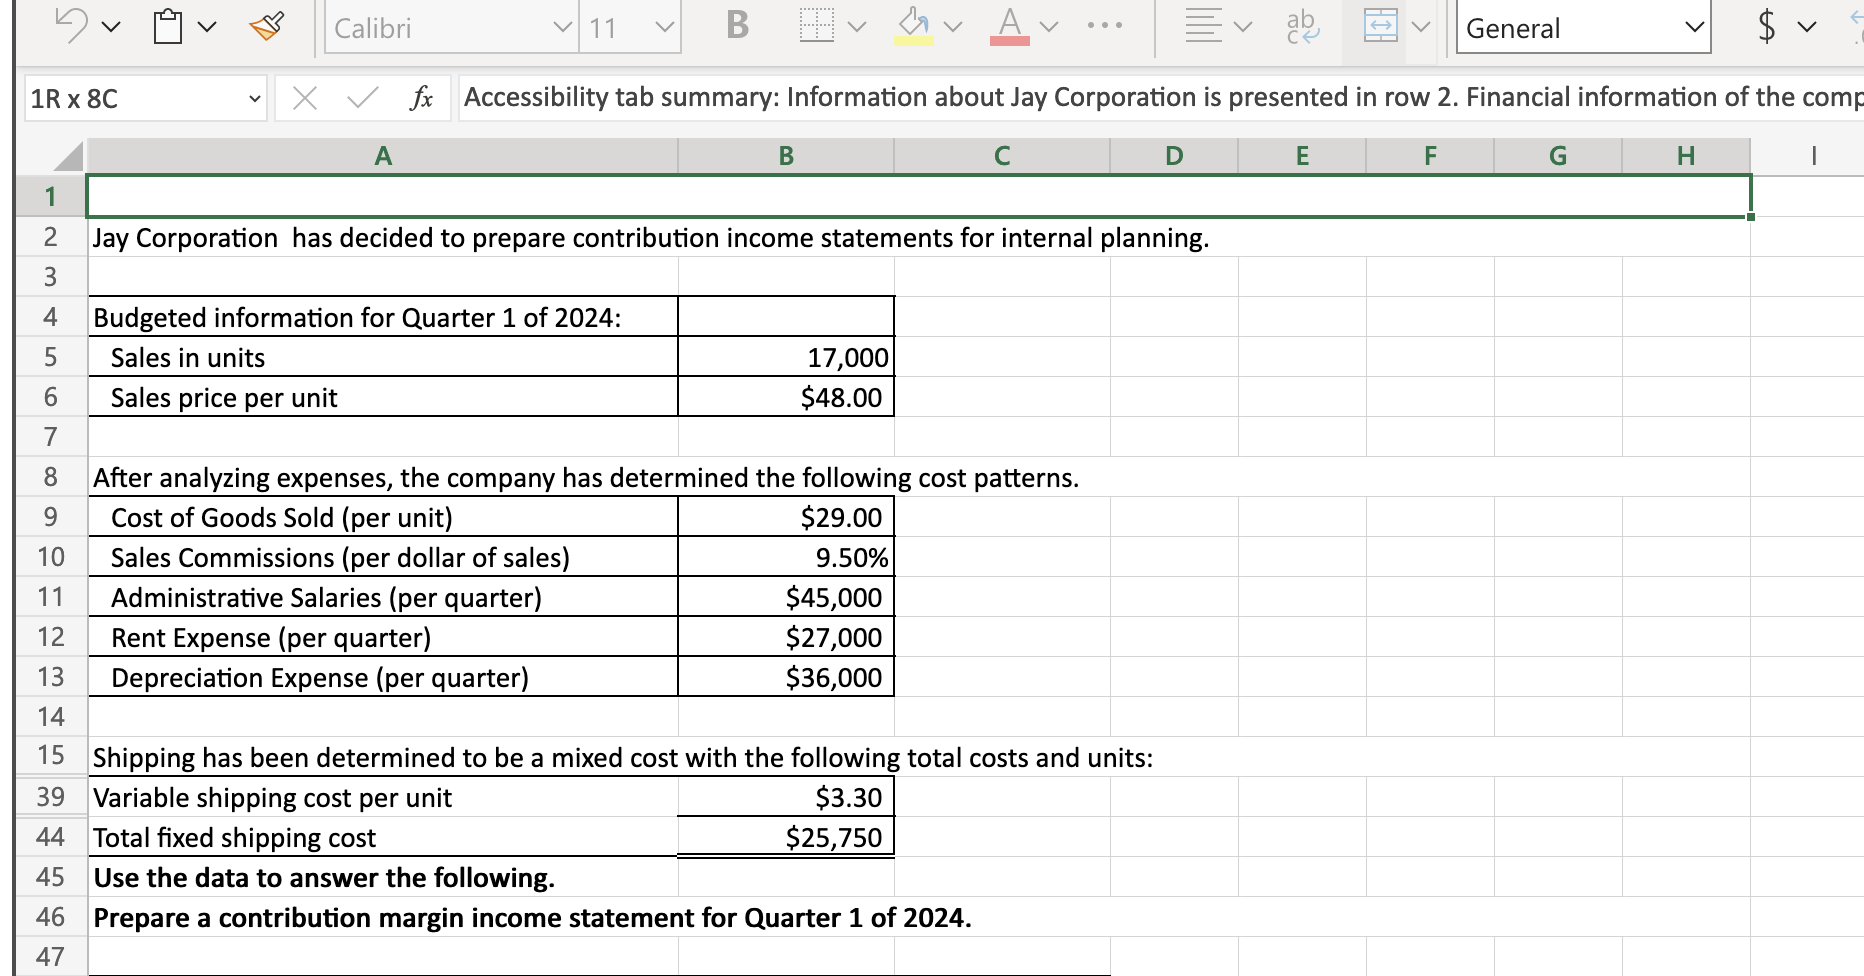The width and height of the screenshot is (1864, 976).
Task: Toggle Merge and Center
Action: point(1381,27)
